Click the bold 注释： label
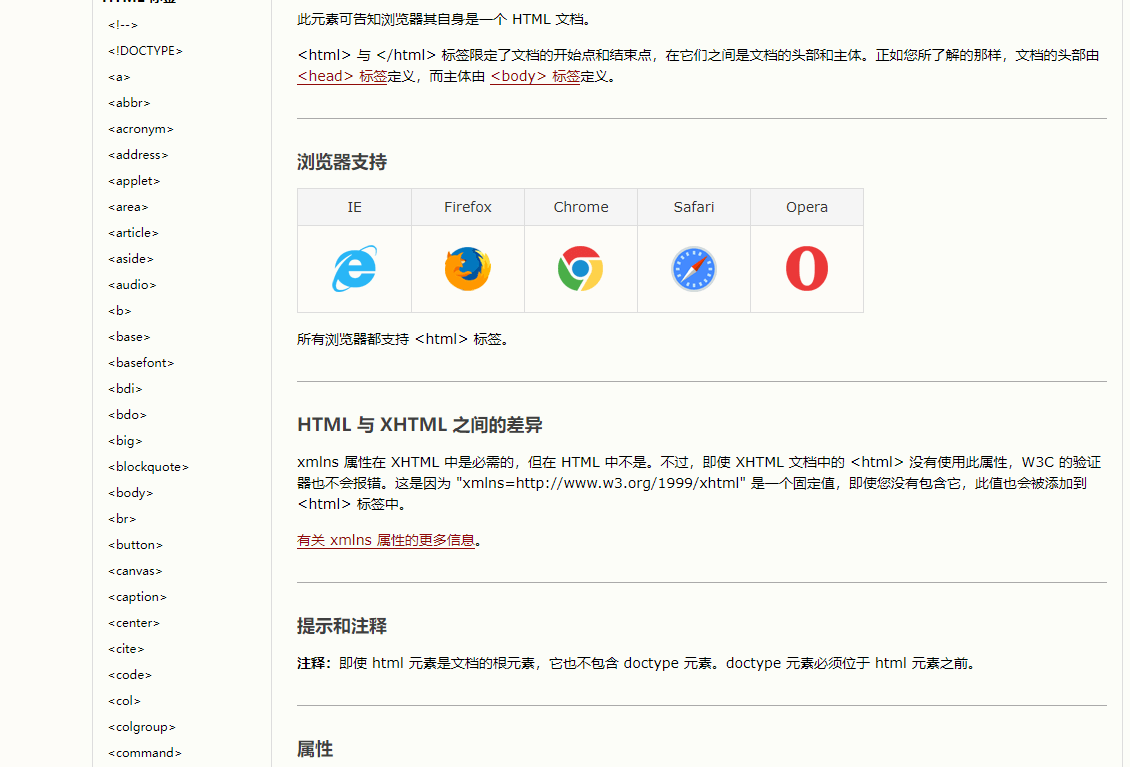The image size is (1130, 767). click(314, 663)
